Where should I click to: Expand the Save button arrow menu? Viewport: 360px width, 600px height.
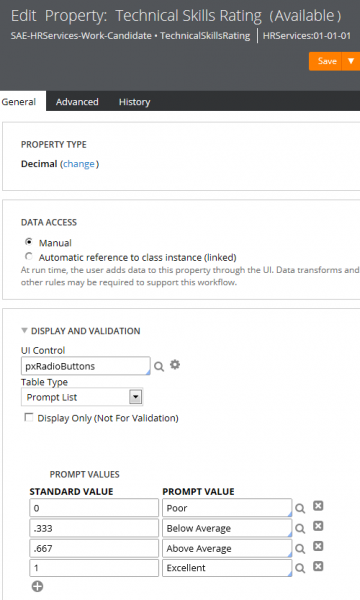click(351, 61)
